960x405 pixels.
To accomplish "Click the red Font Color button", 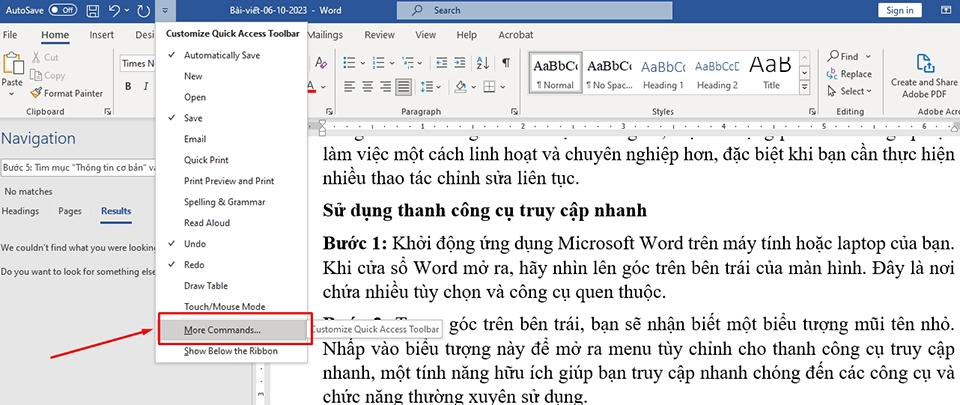I will [312, 86].
